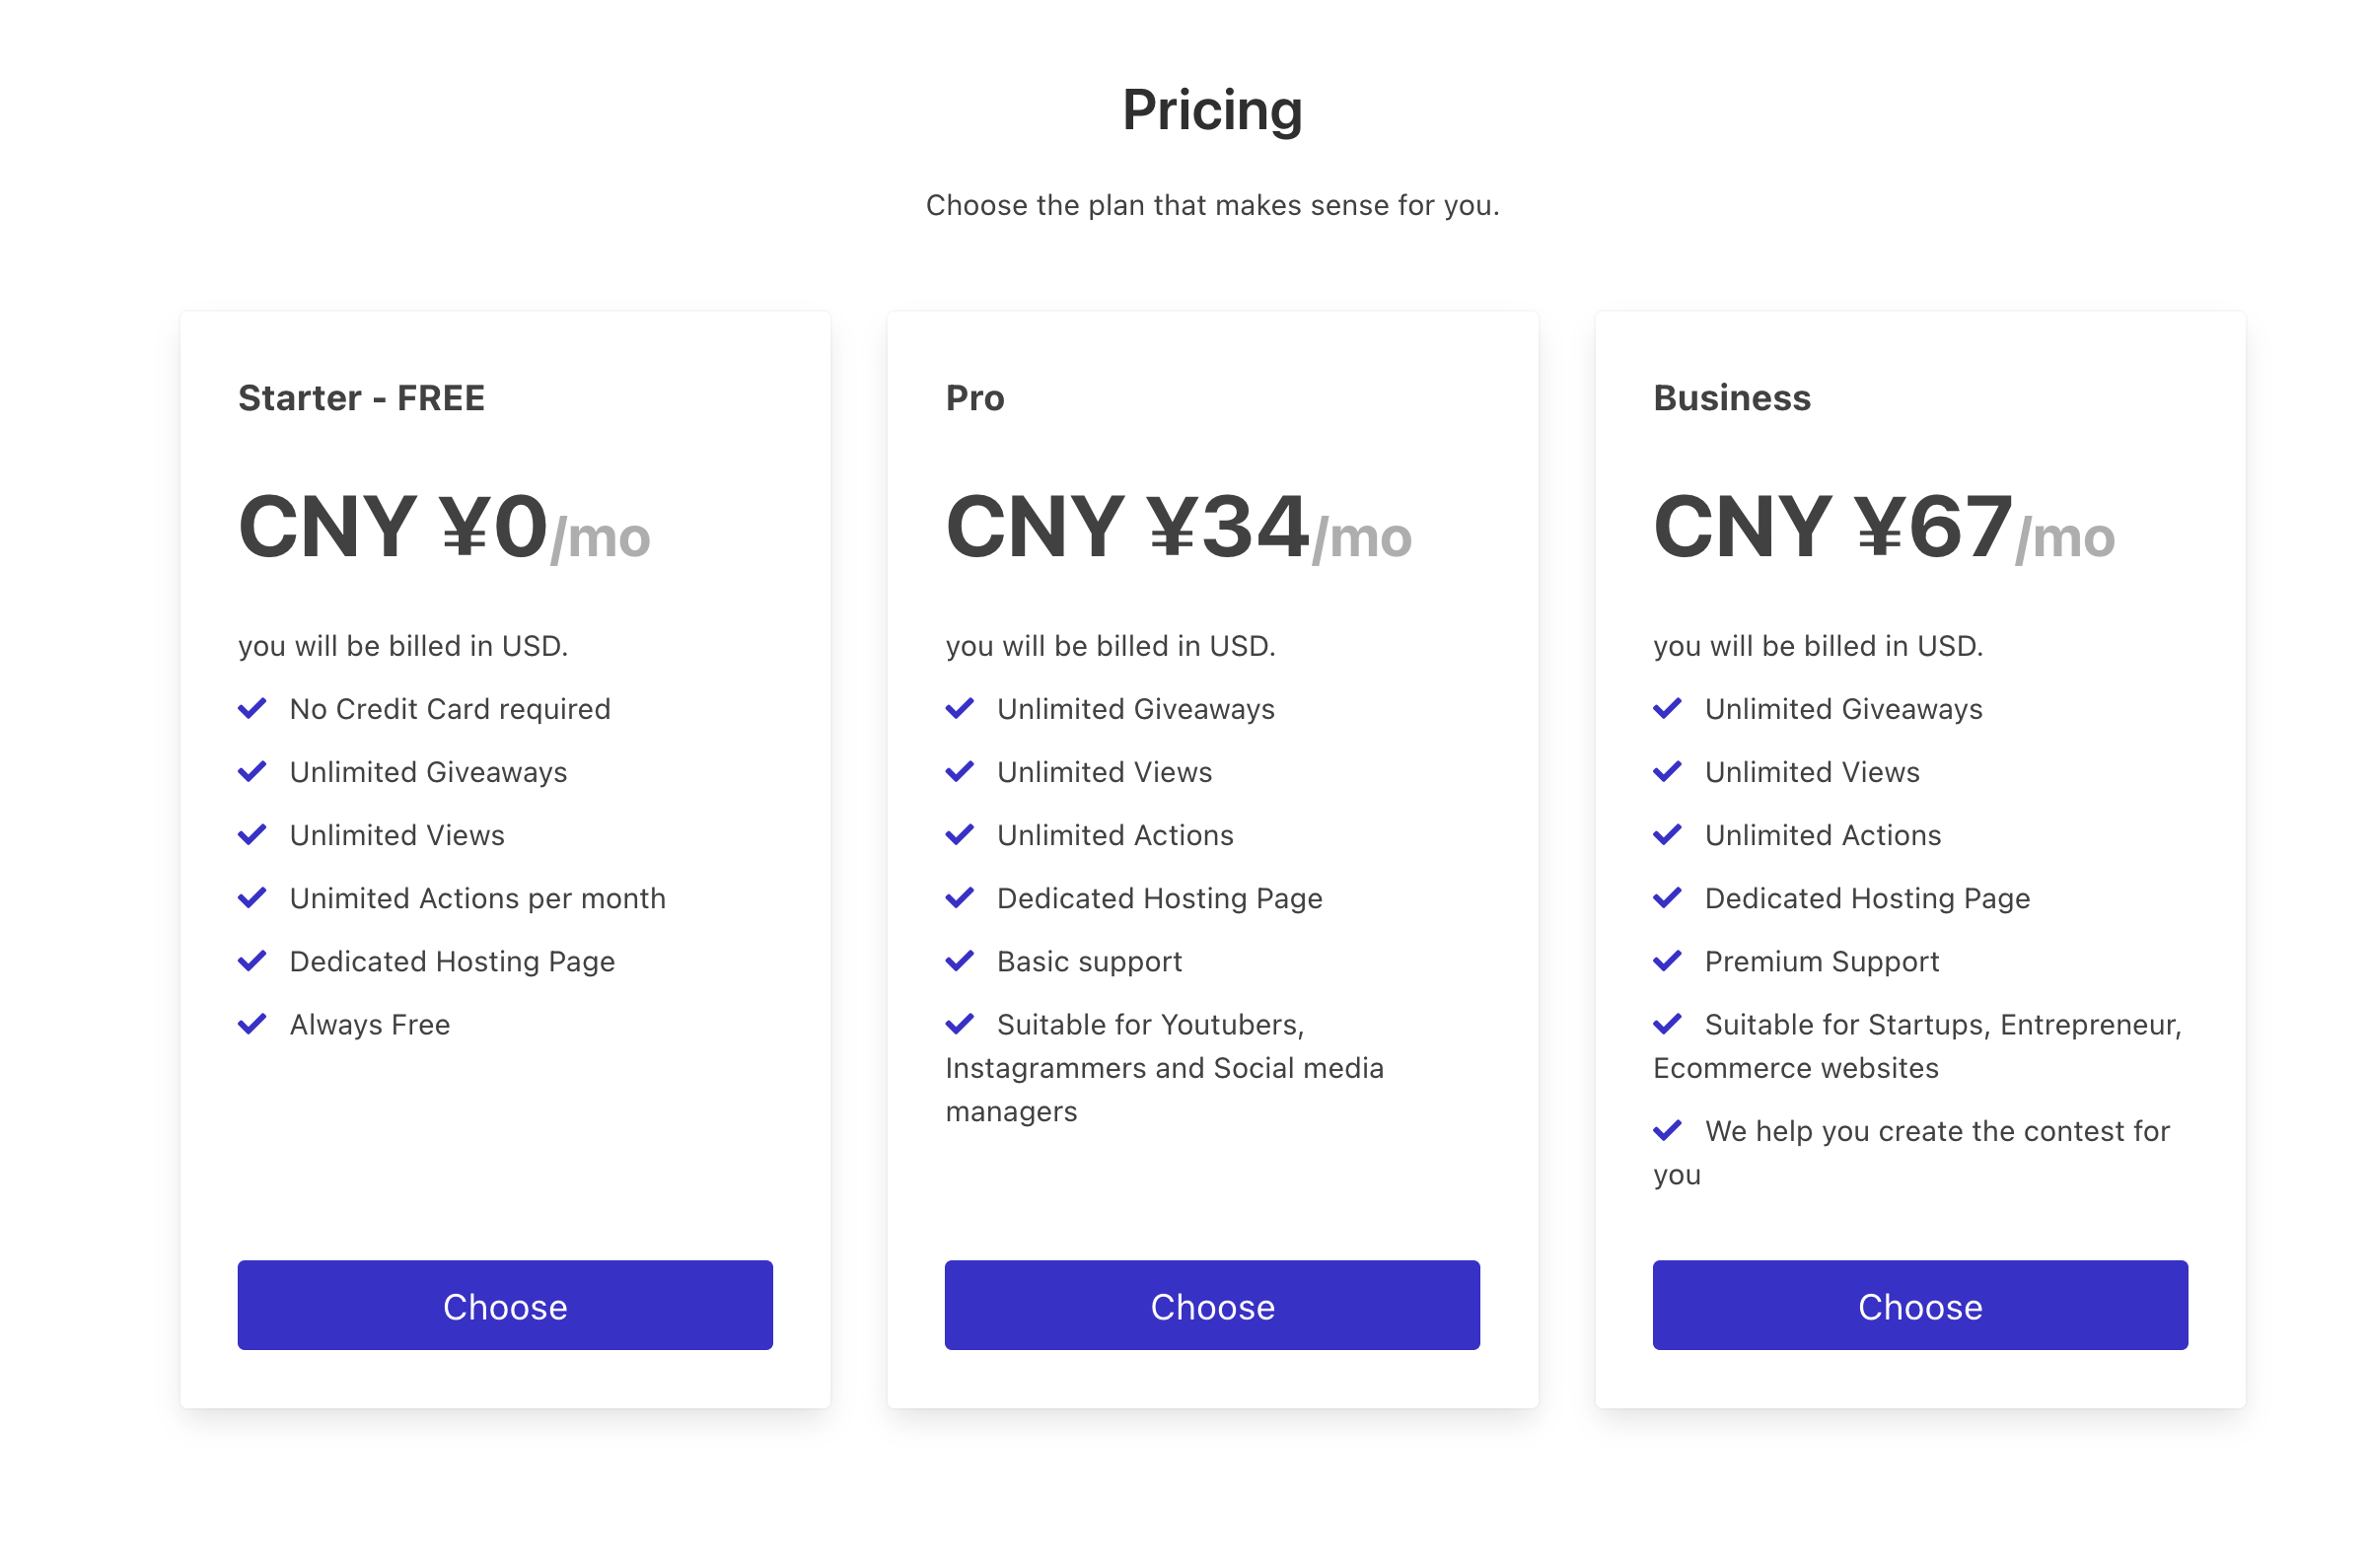Click the Business plan heading

1732,398
